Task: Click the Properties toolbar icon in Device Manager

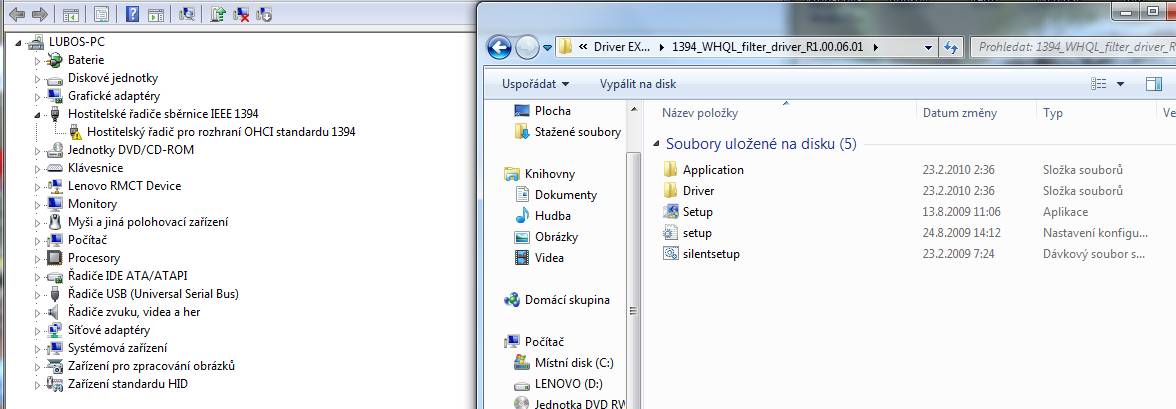Action: 101,15
